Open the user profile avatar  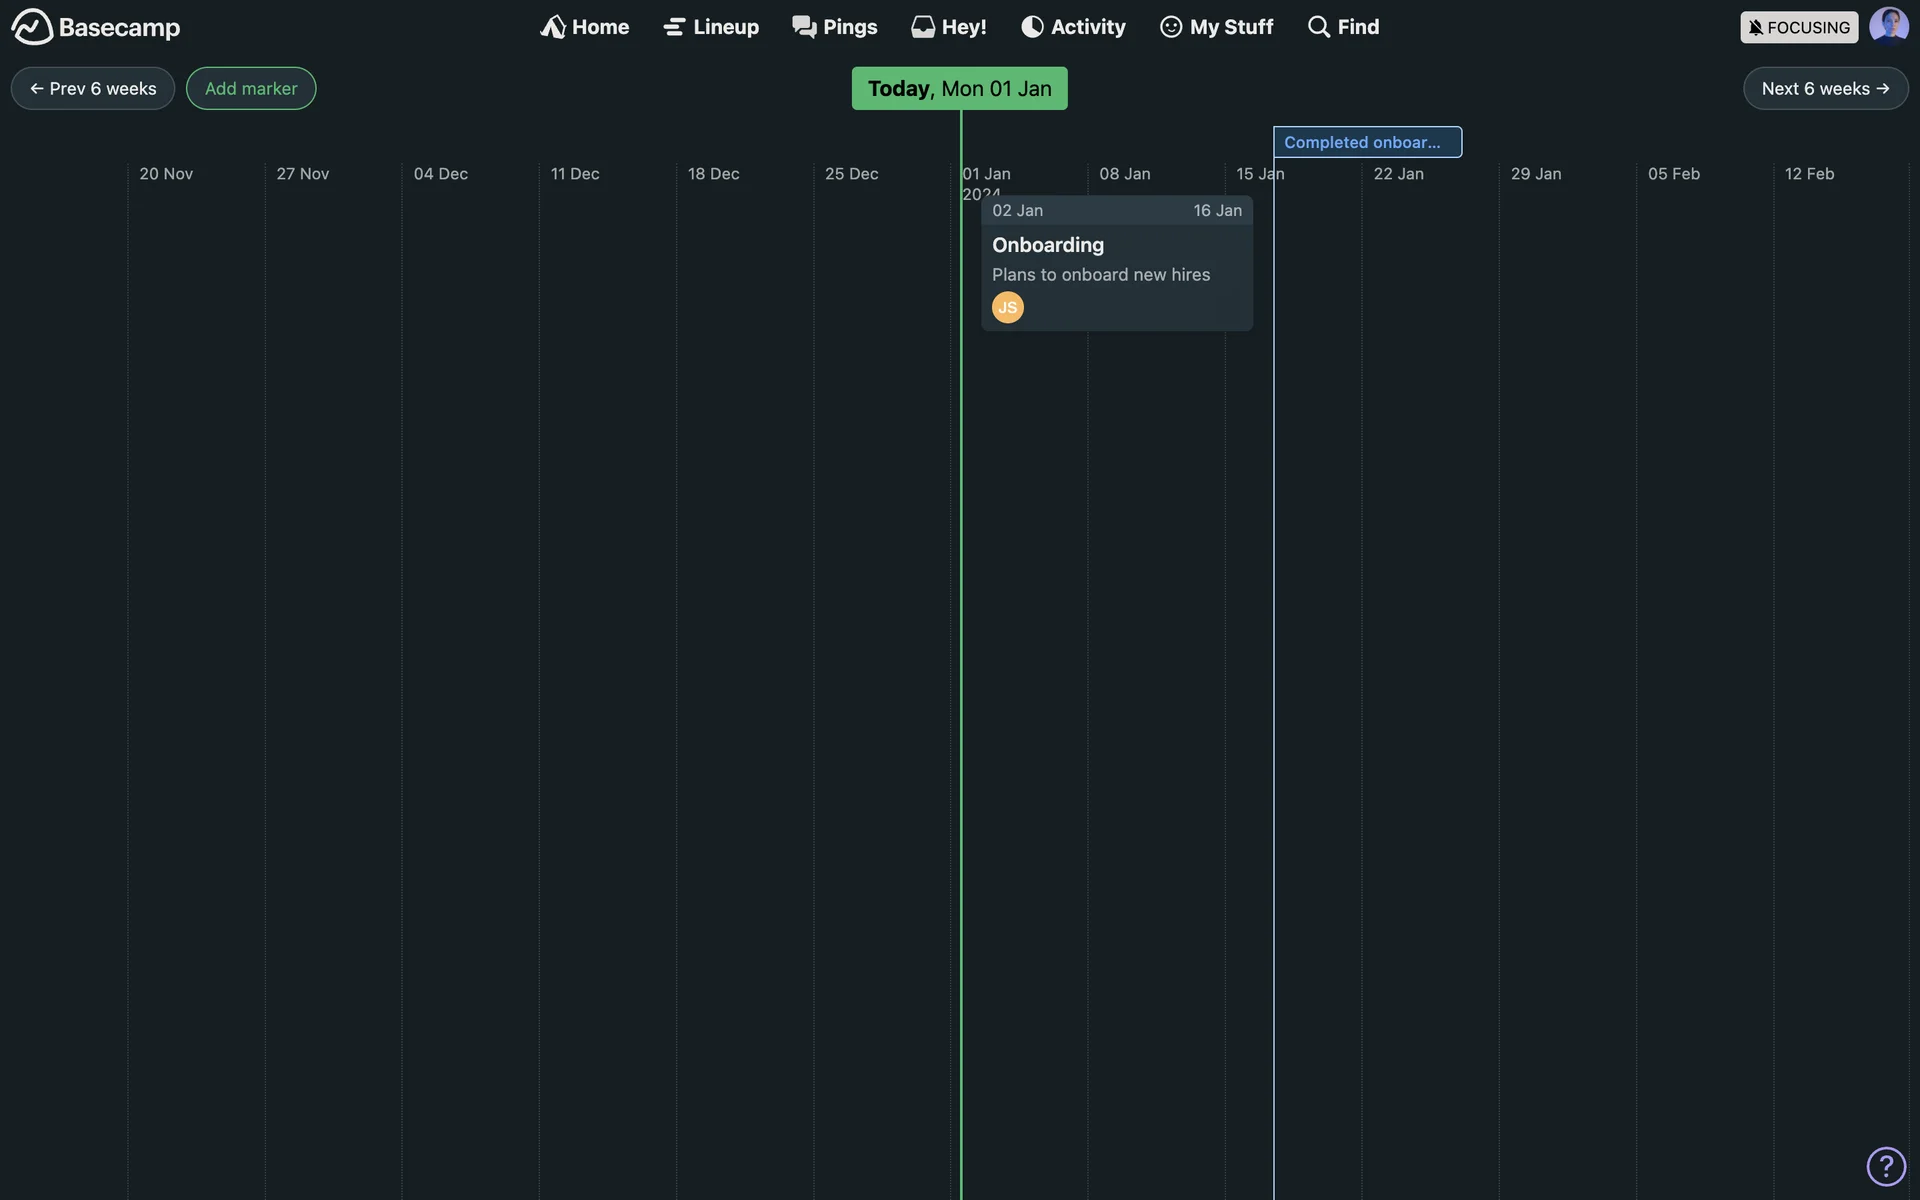point(1888,26)
